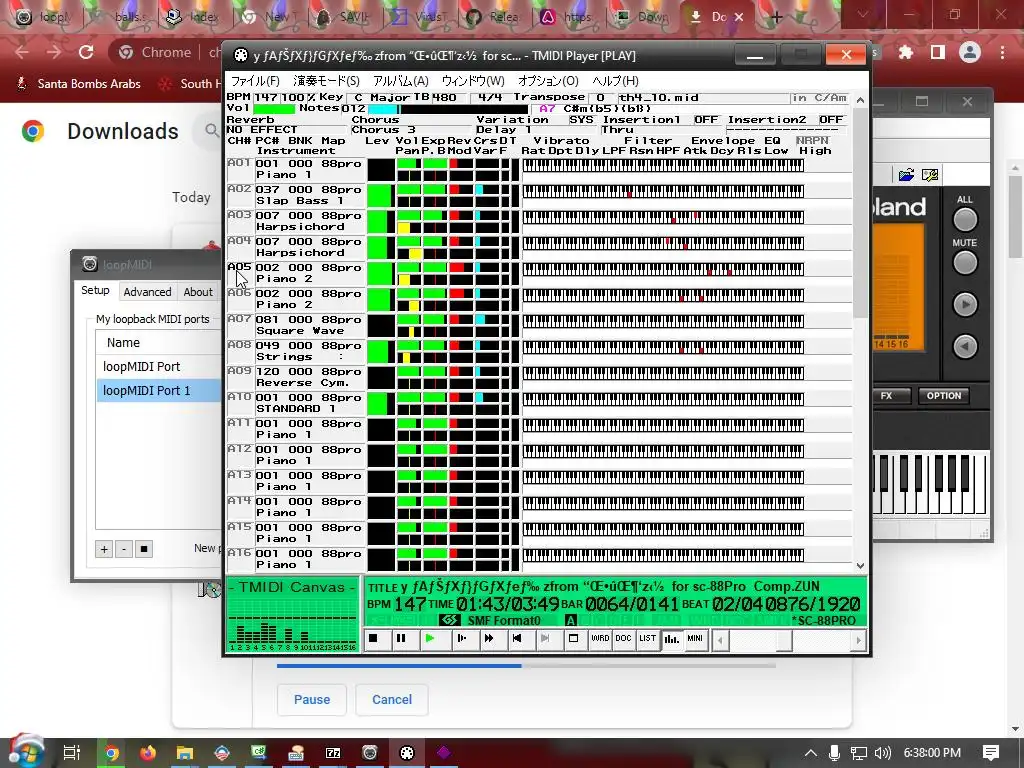Pause the Chrome download
The image size is (1024, 768).
[x=312, y=699]
